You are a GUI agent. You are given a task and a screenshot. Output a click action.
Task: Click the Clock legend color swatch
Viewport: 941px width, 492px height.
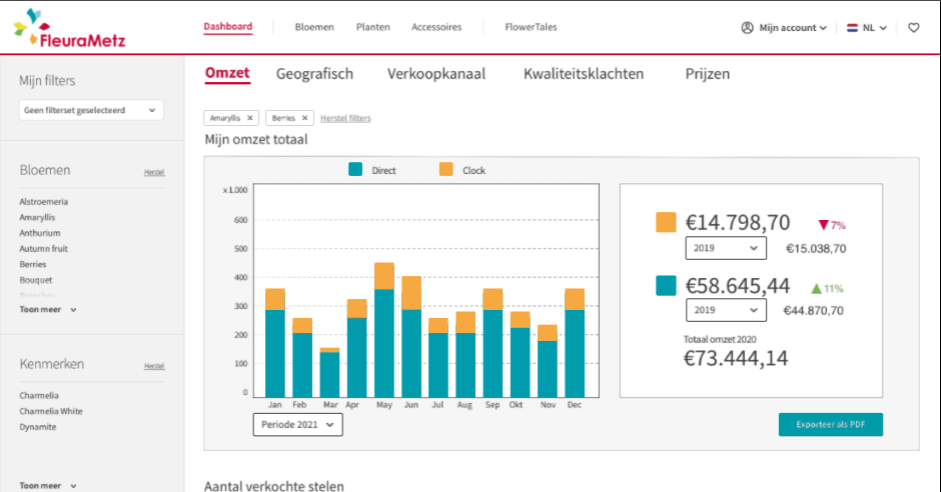click(446, 170)
